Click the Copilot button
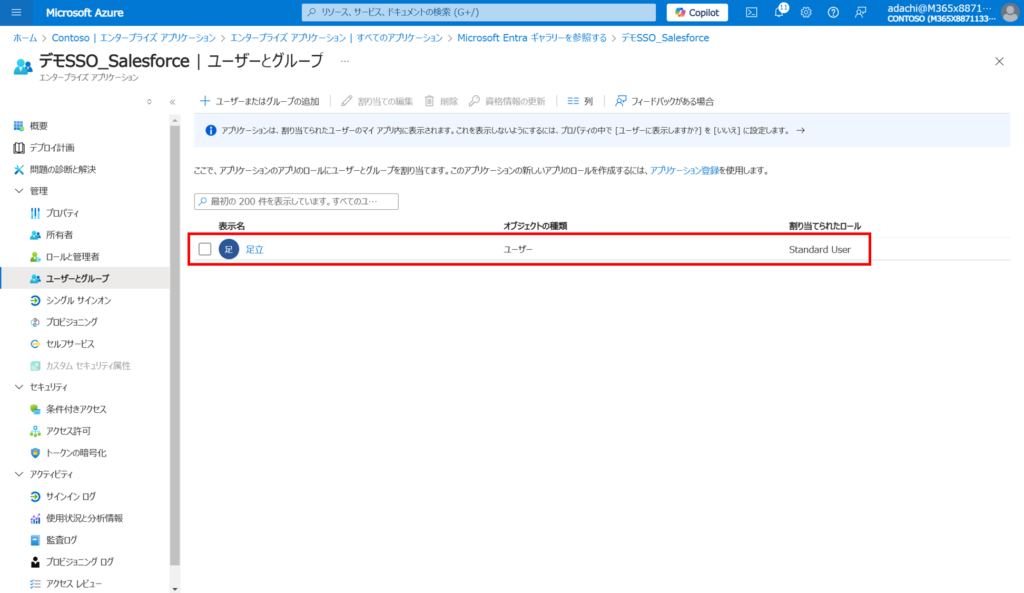Screen dimensions: 1024x593 (x=697, y=12)
